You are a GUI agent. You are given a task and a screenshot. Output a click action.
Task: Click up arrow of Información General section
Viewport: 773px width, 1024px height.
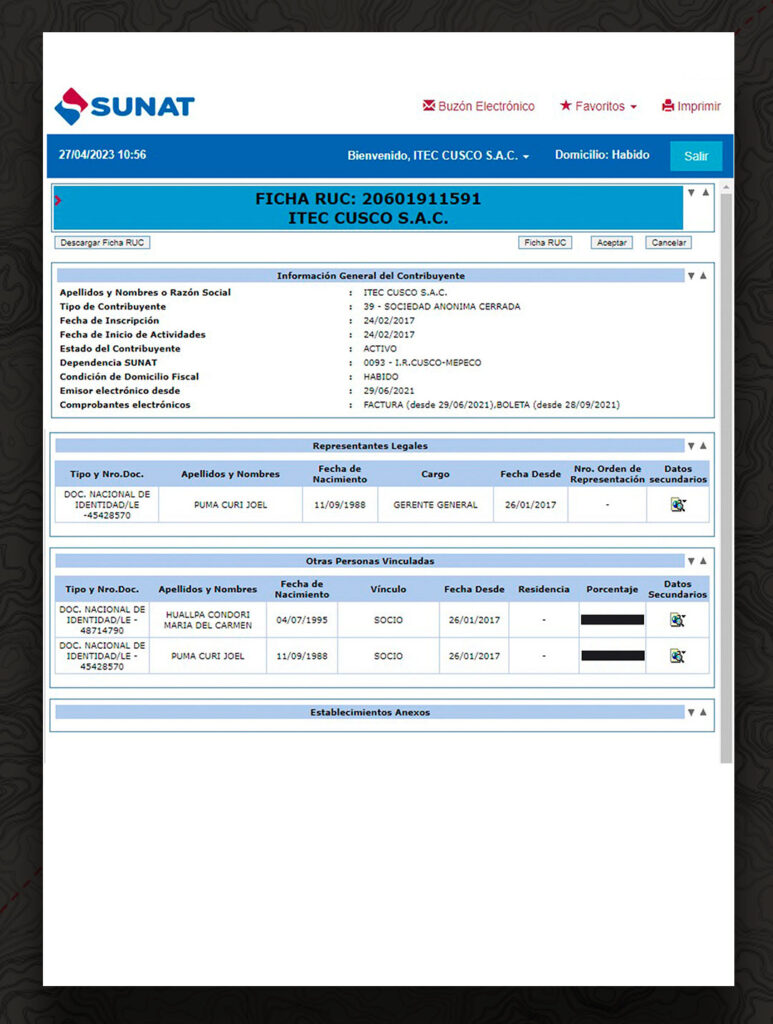[703, 276]
